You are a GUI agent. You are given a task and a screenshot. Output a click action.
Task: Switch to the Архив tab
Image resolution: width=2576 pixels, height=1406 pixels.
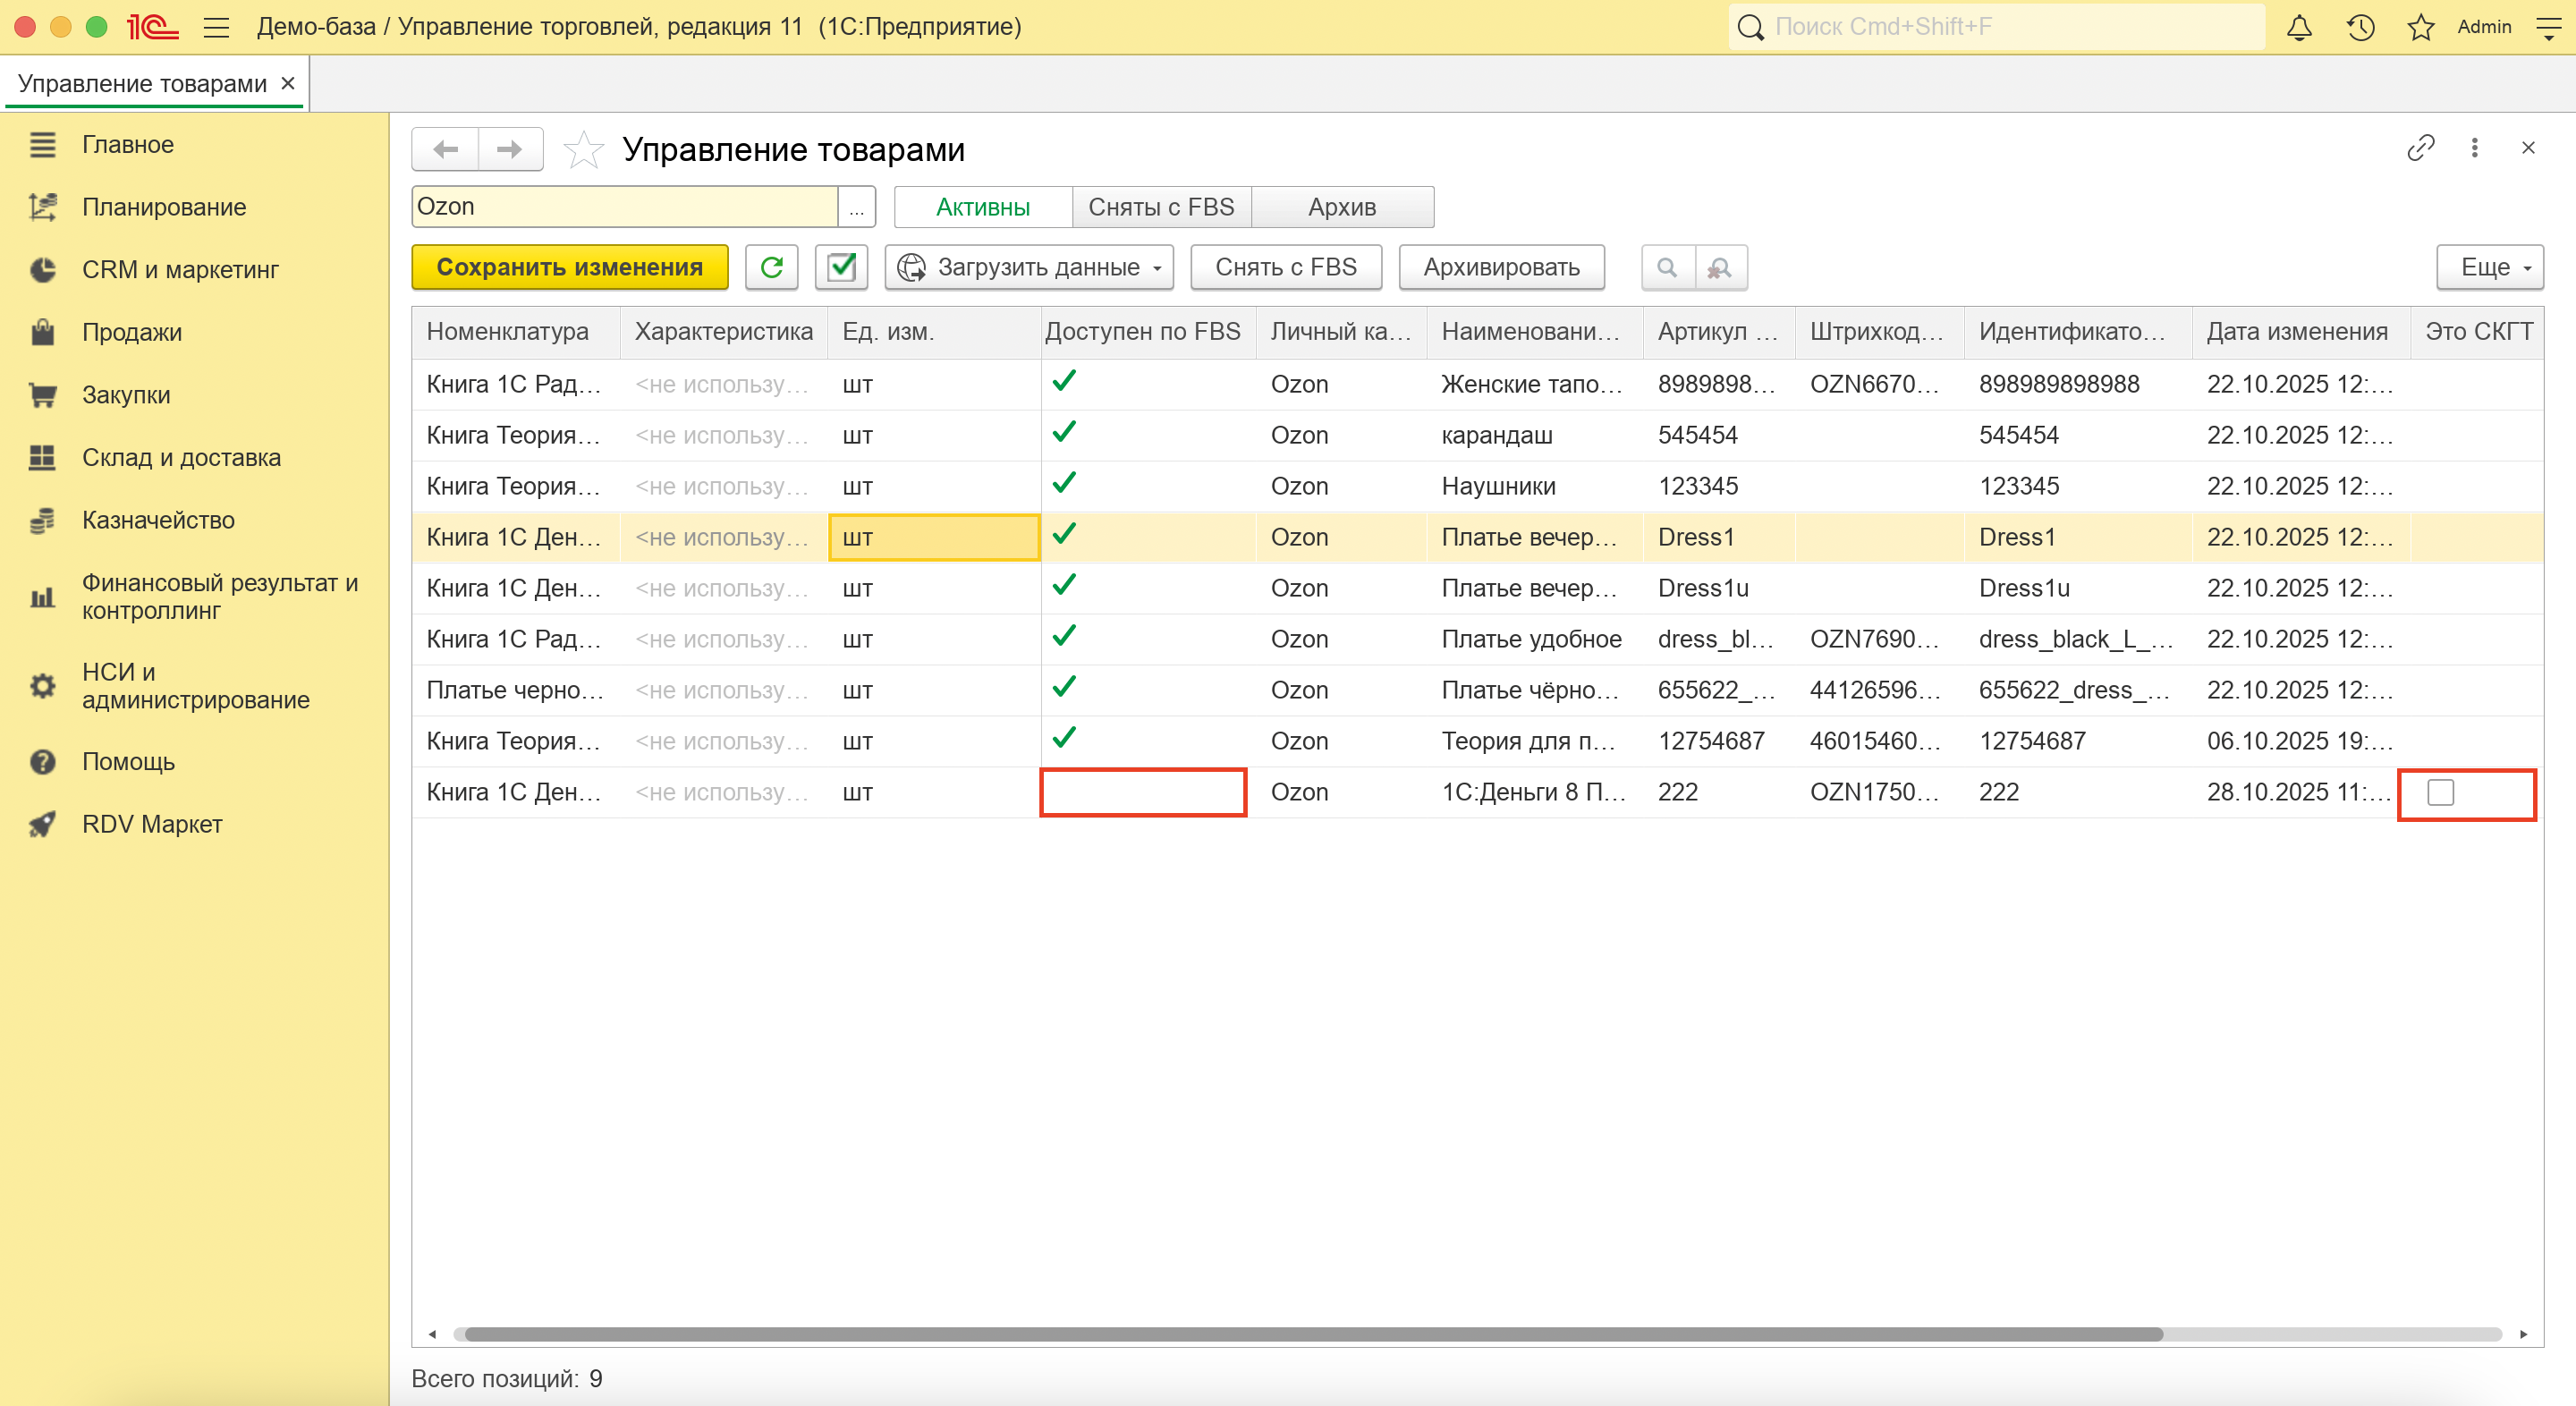[1341, 207]
